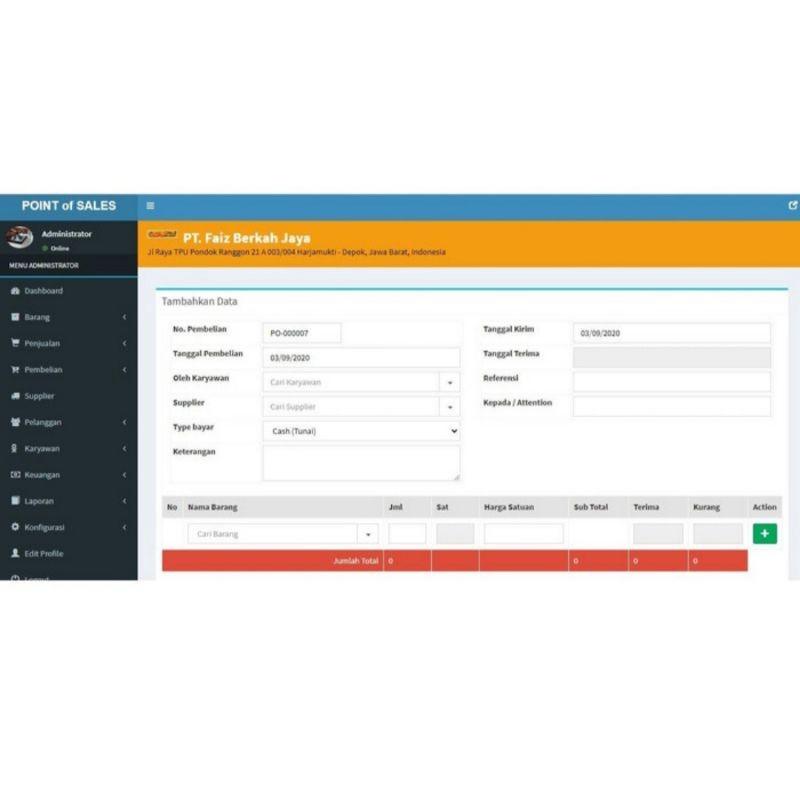Select the Dashboard icon in the sidebar
Viewport: 800px width, 800px height.
pos(13,291)
